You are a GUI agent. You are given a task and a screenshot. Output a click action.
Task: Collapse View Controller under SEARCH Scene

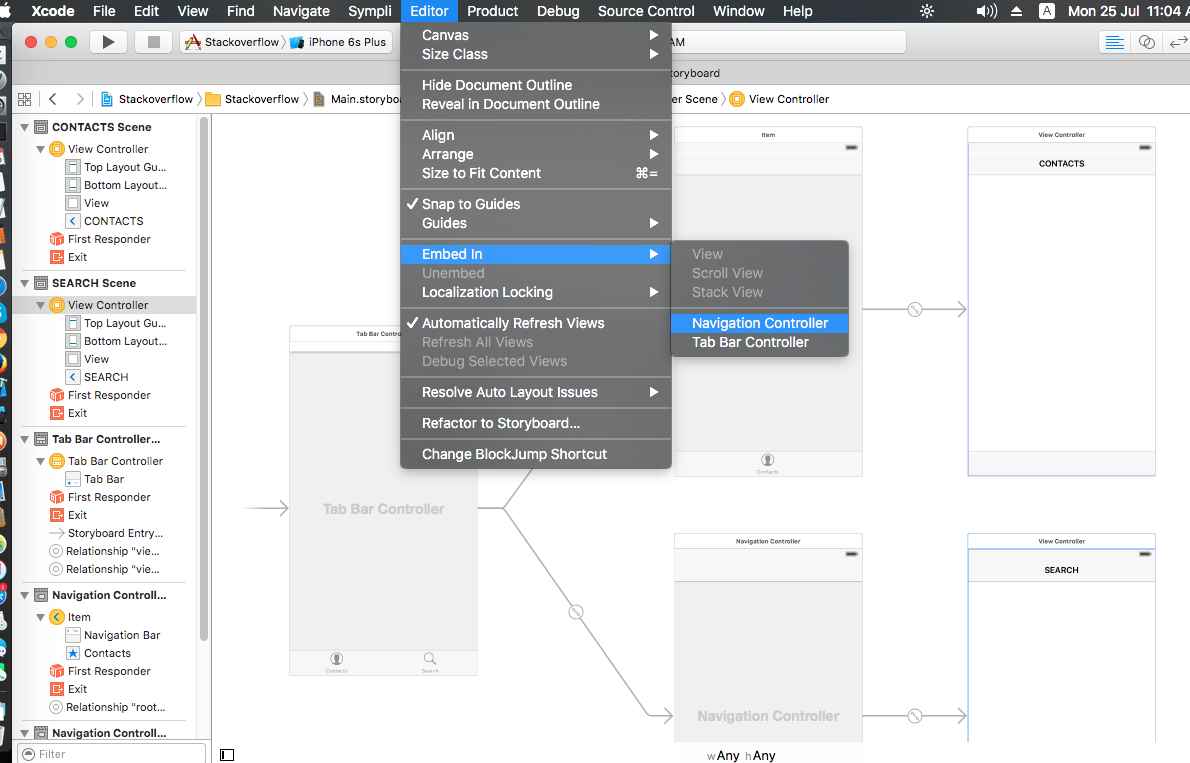[x=40, y=305]
